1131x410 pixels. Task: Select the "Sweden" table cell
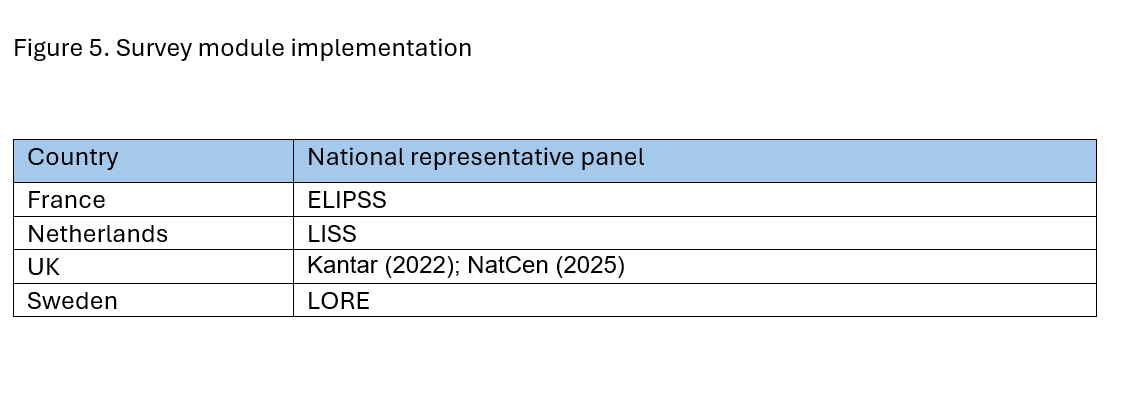coord(72,301)
